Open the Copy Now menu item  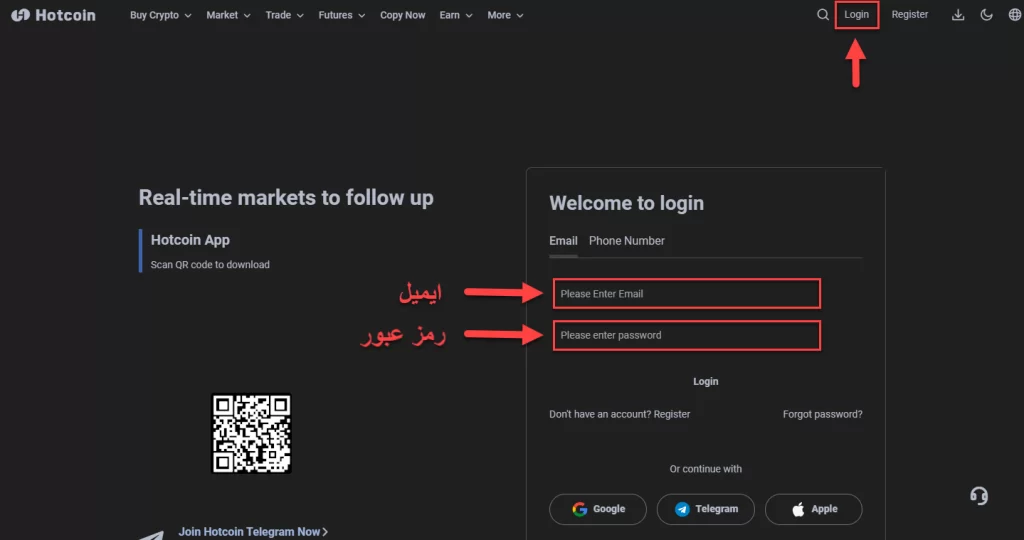[402, 15]
